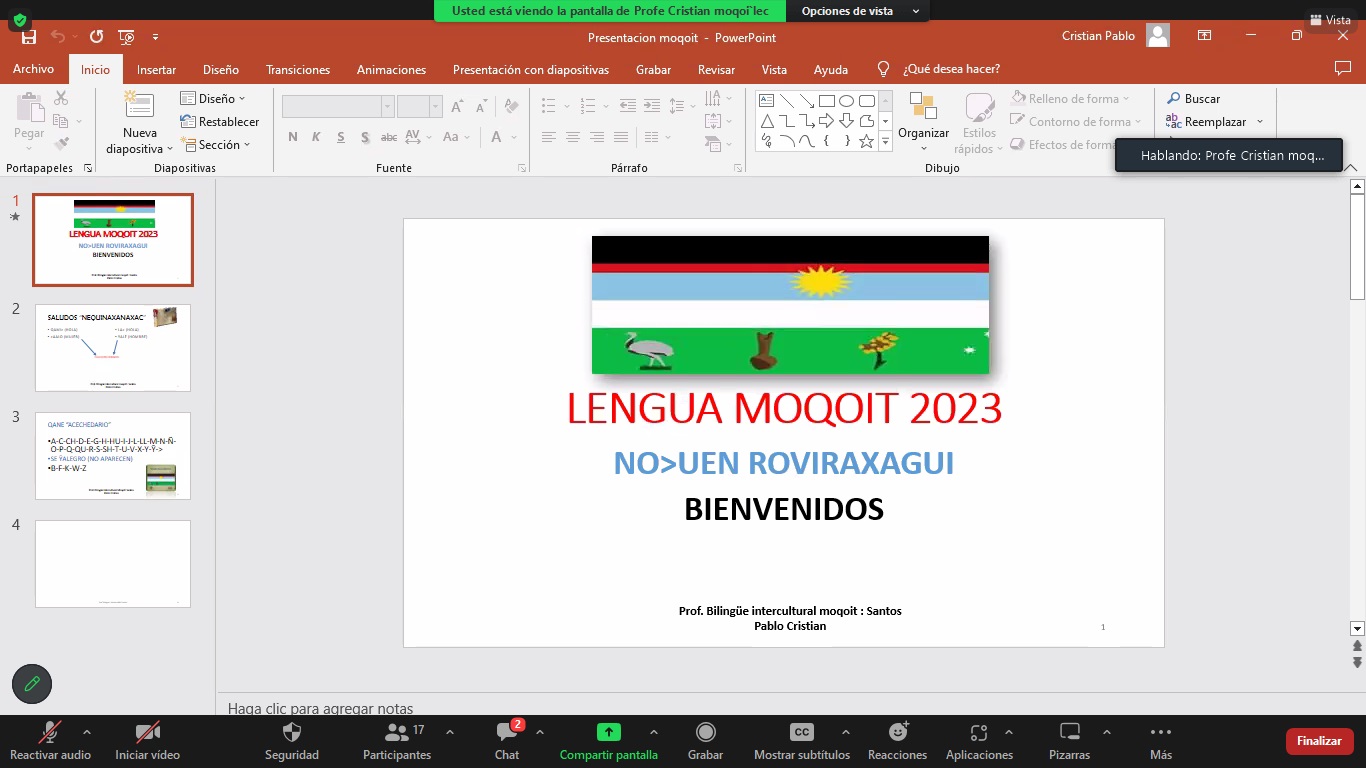The width and height of the screenshot is (1366, 768).
Task: Click the Grabar record icon in Zoom
Action: tap(705, 733)
